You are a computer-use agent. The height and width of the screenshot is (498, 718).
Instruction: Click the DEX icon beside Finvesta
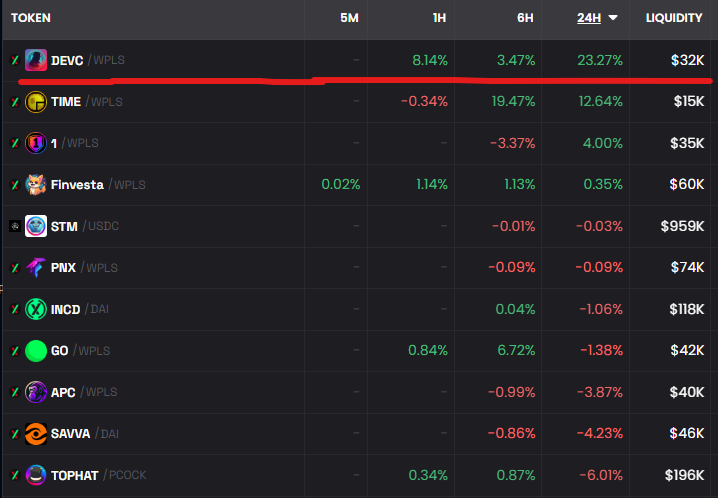pyautogui.click(x=15, y=185)
